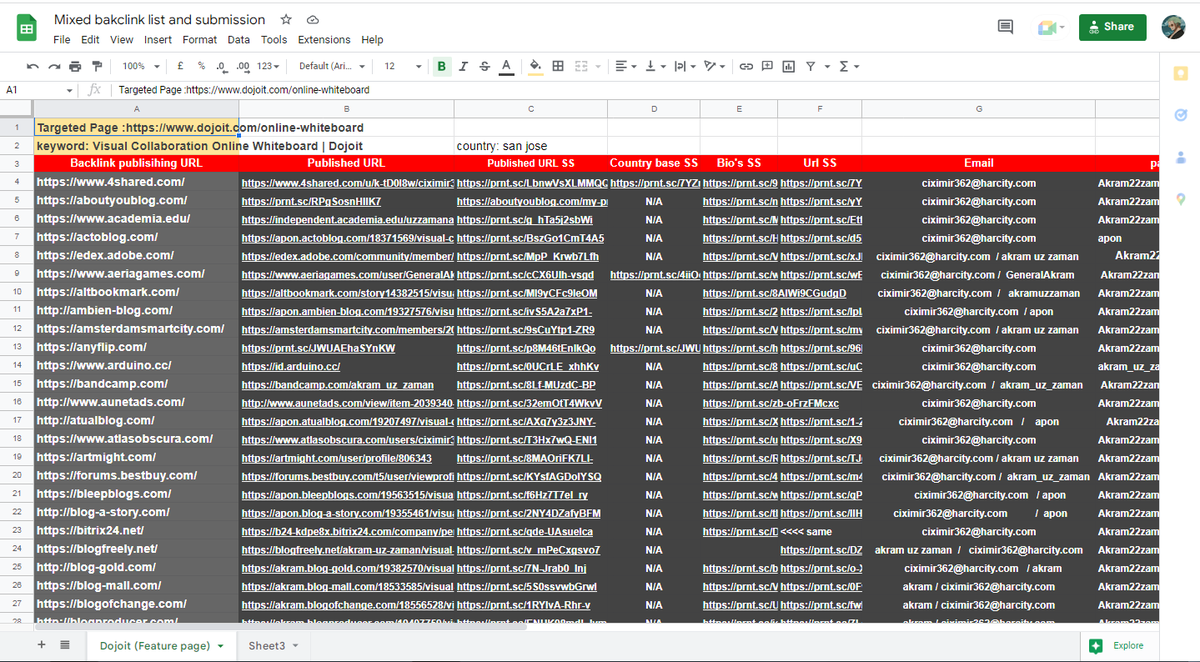Open Contacts in side panel

(x=1180, y=157)
